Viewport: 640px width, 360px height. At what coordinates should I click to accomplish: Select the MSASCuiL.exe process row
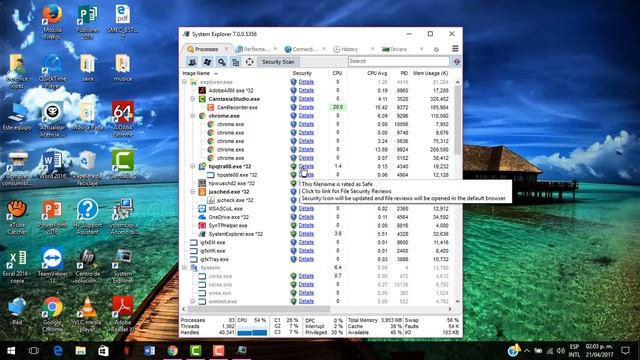coord(316,209)
